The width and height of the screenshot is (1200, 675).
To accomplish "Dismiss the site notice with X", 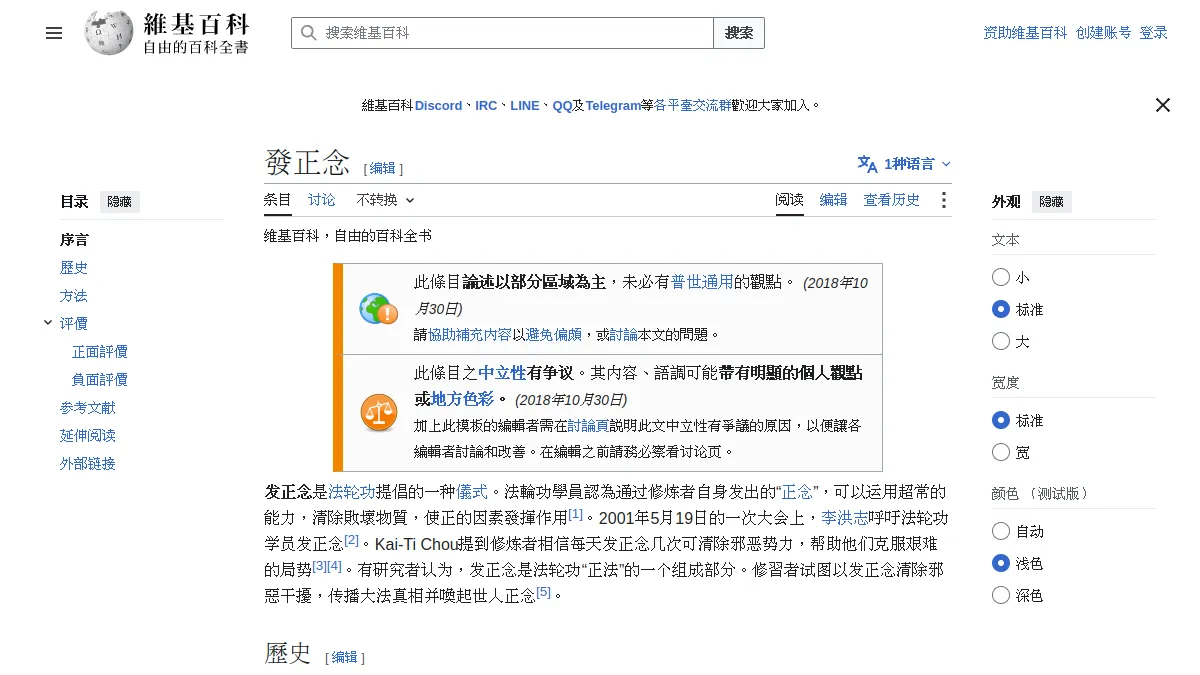I will pos(1162,105).
